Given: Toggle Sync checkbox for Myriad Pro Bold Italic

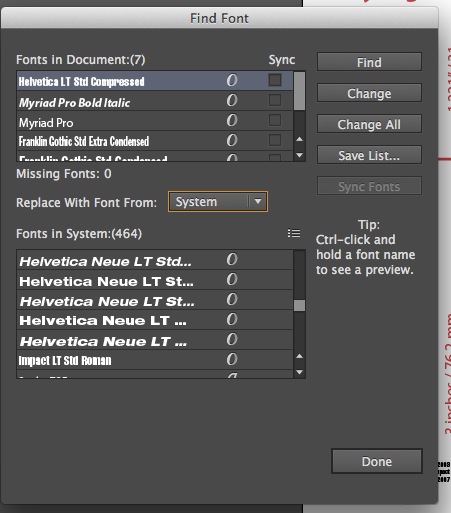Looking at the screenshot, I should [x=275, y=100].
